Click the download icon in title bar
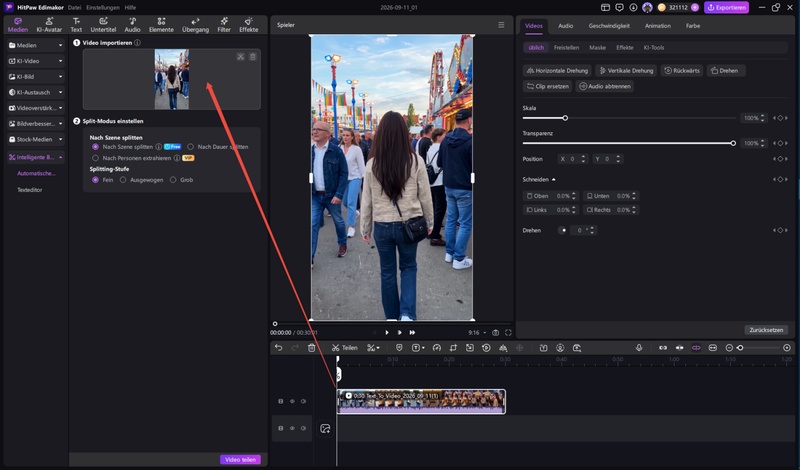The height and width of the screenshot is (470, 800). pyautogui.click(x=633, y=7)
